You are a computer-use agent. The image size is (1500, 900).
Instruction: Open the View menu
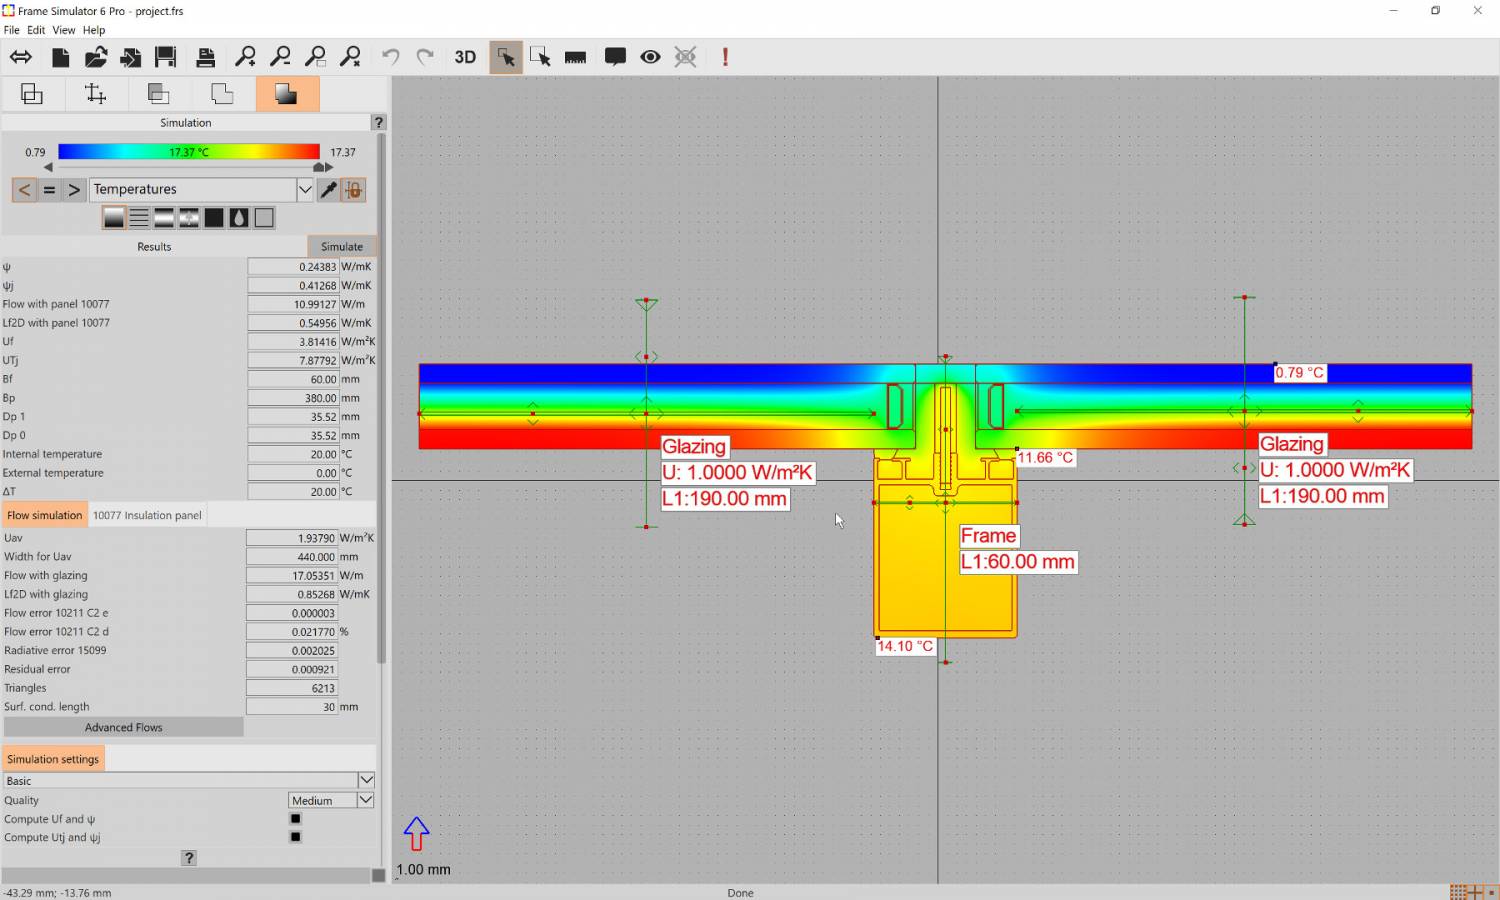click(x=63, y=30)
